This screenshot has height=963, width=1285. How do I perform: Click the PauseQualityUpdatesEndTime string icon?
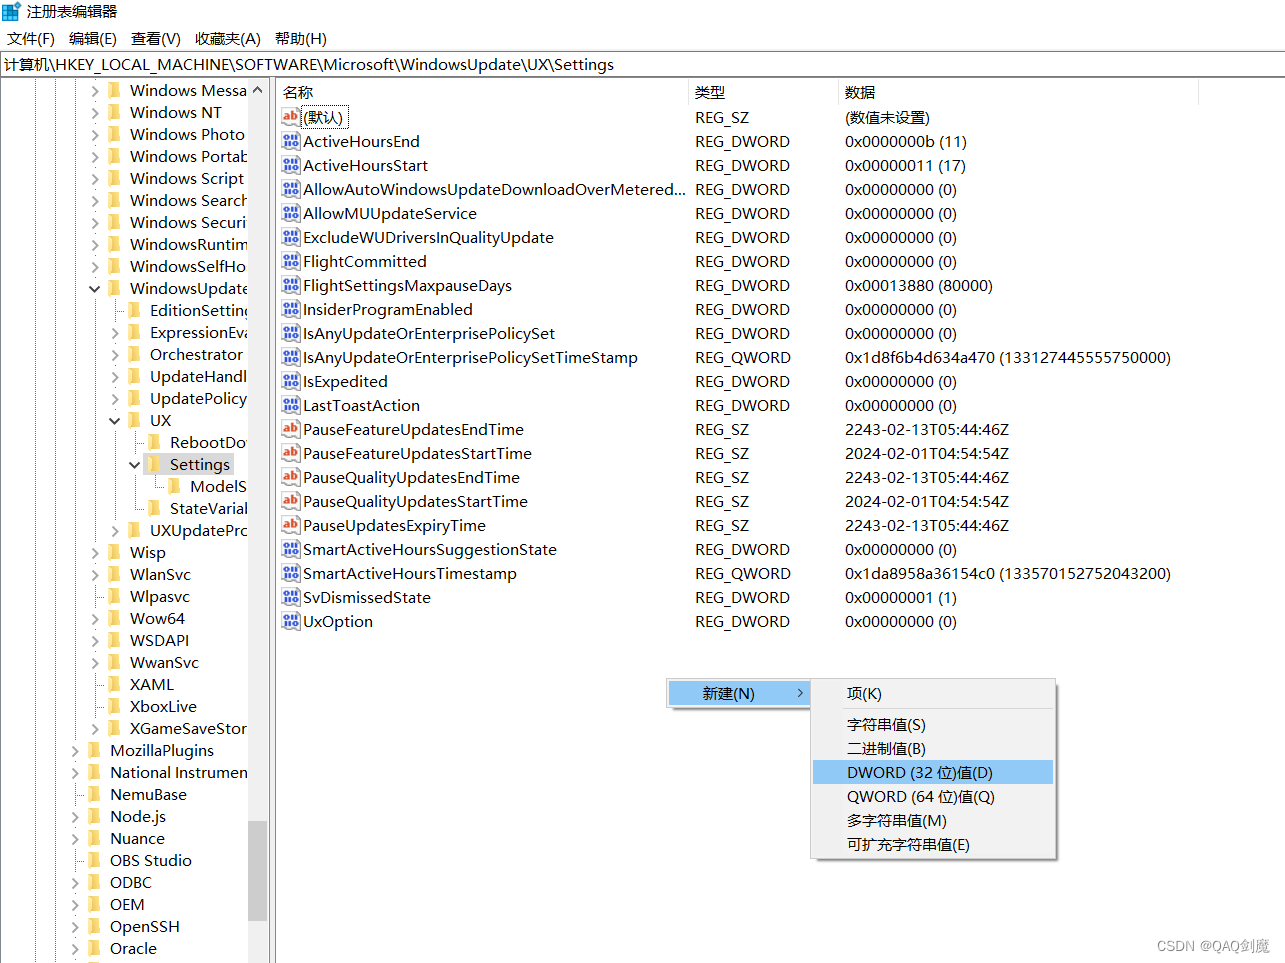(x=291, y=477)
